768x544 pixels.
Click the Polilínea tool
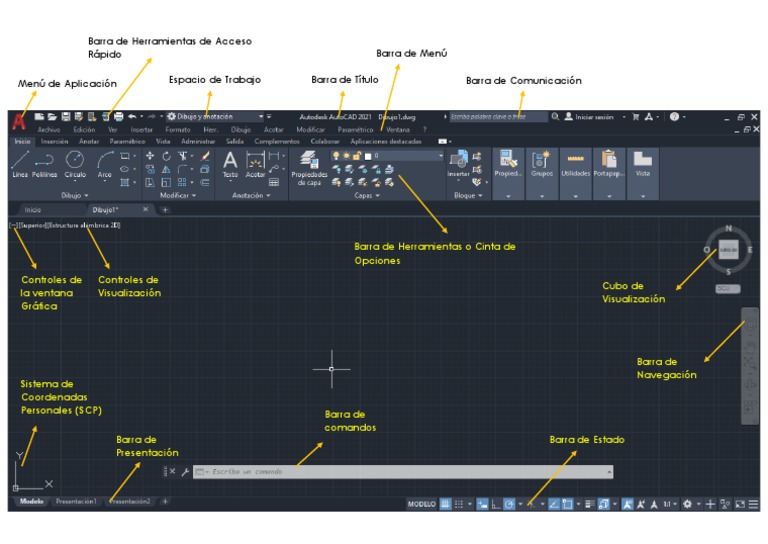pos(45,161)
